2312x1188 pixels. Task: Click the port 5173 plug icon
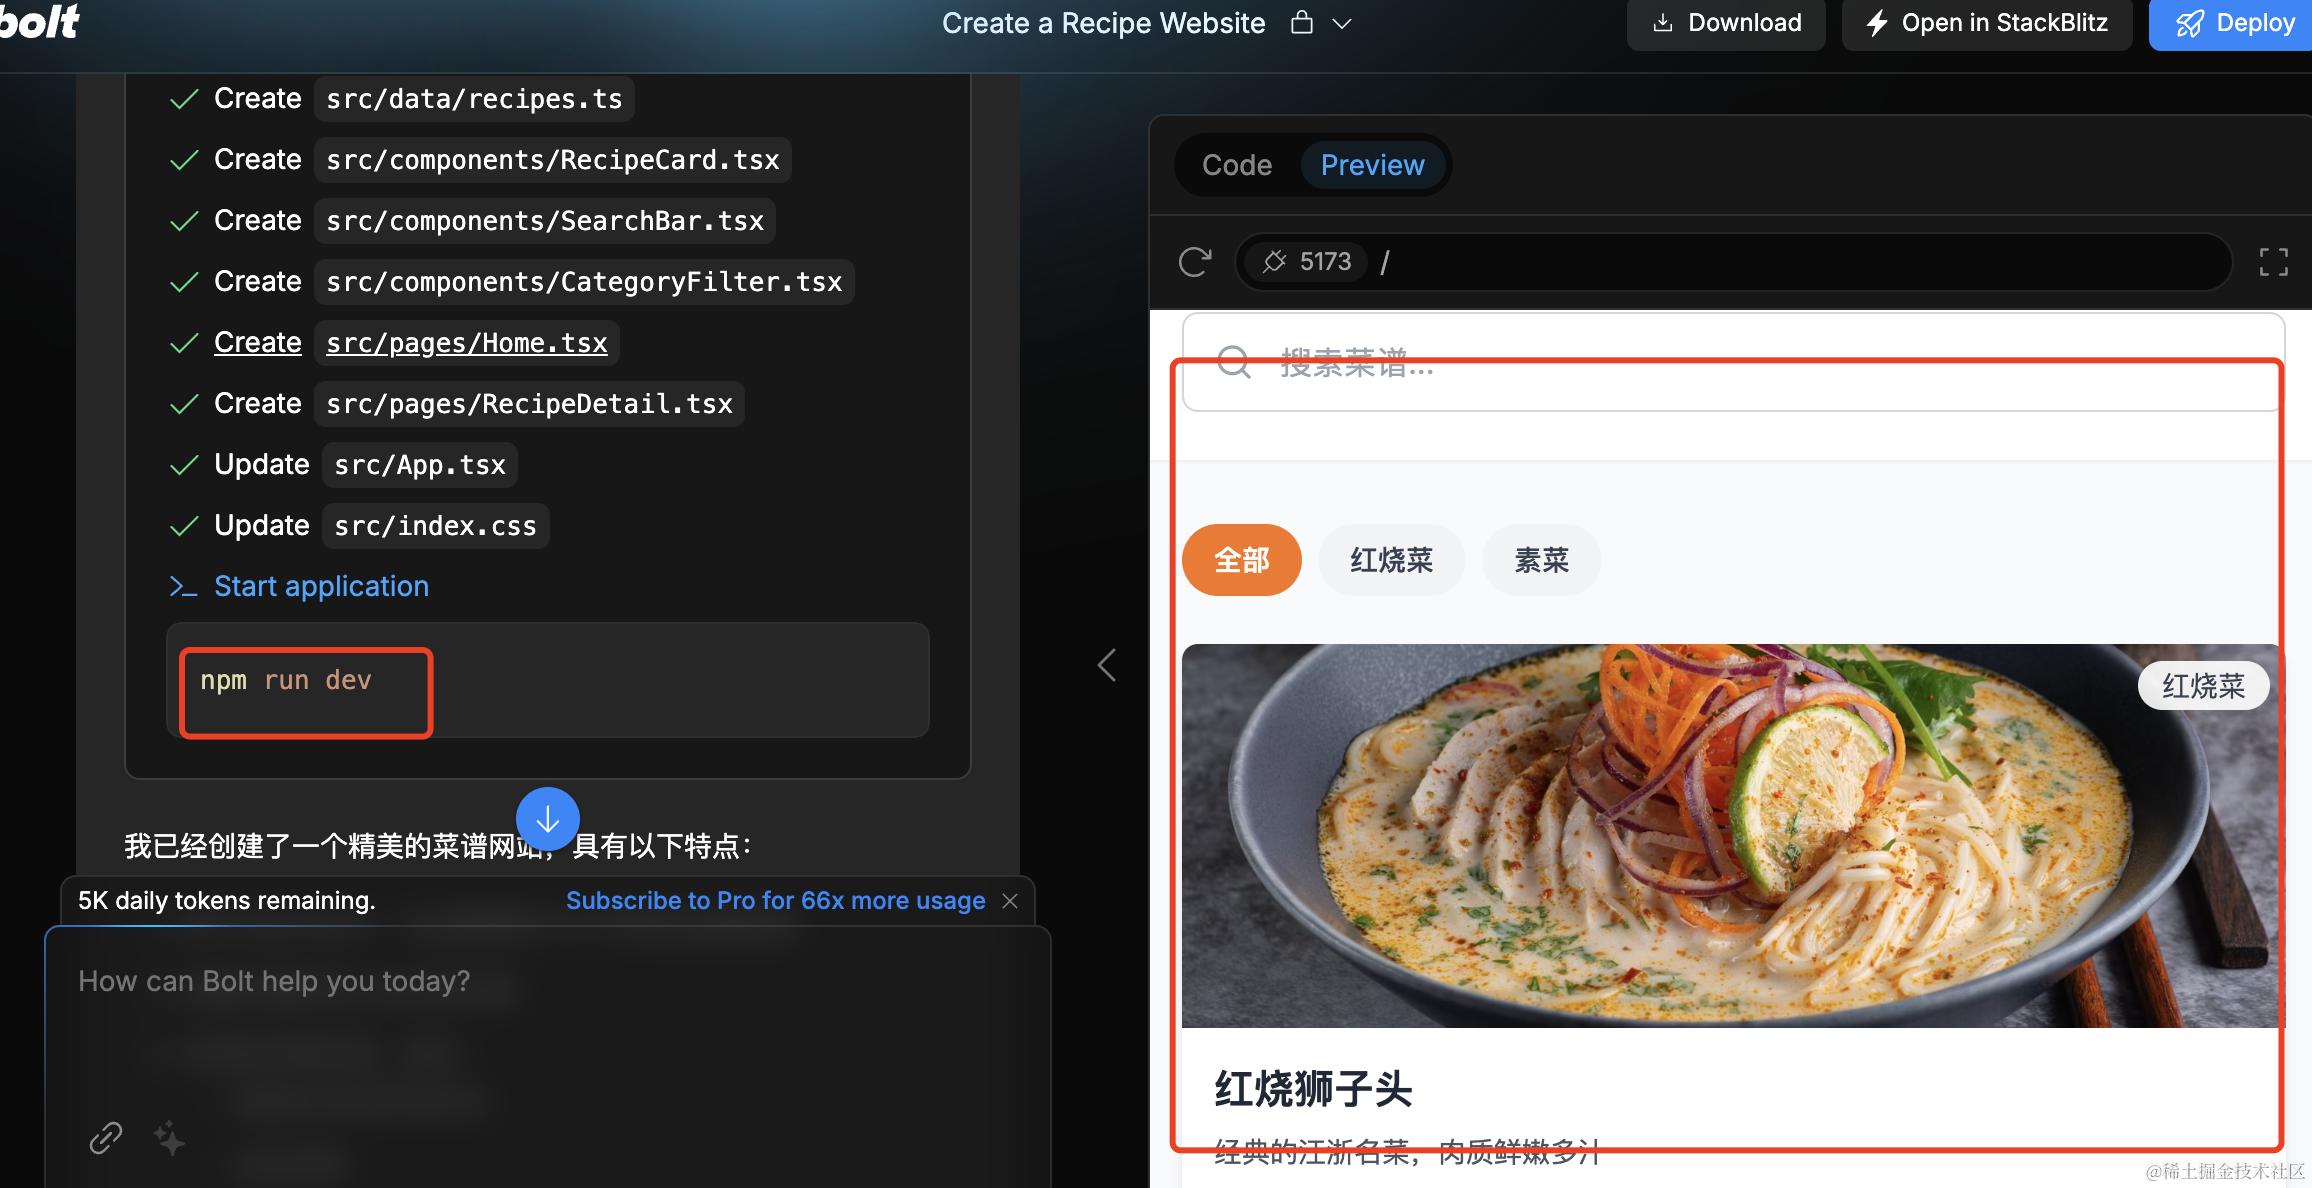coord(1274,262)
